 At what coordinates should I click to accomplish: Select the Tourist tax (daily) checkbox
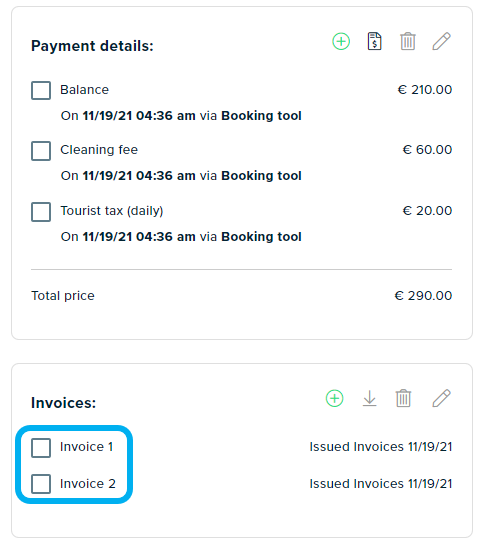(x=41, y=212)
